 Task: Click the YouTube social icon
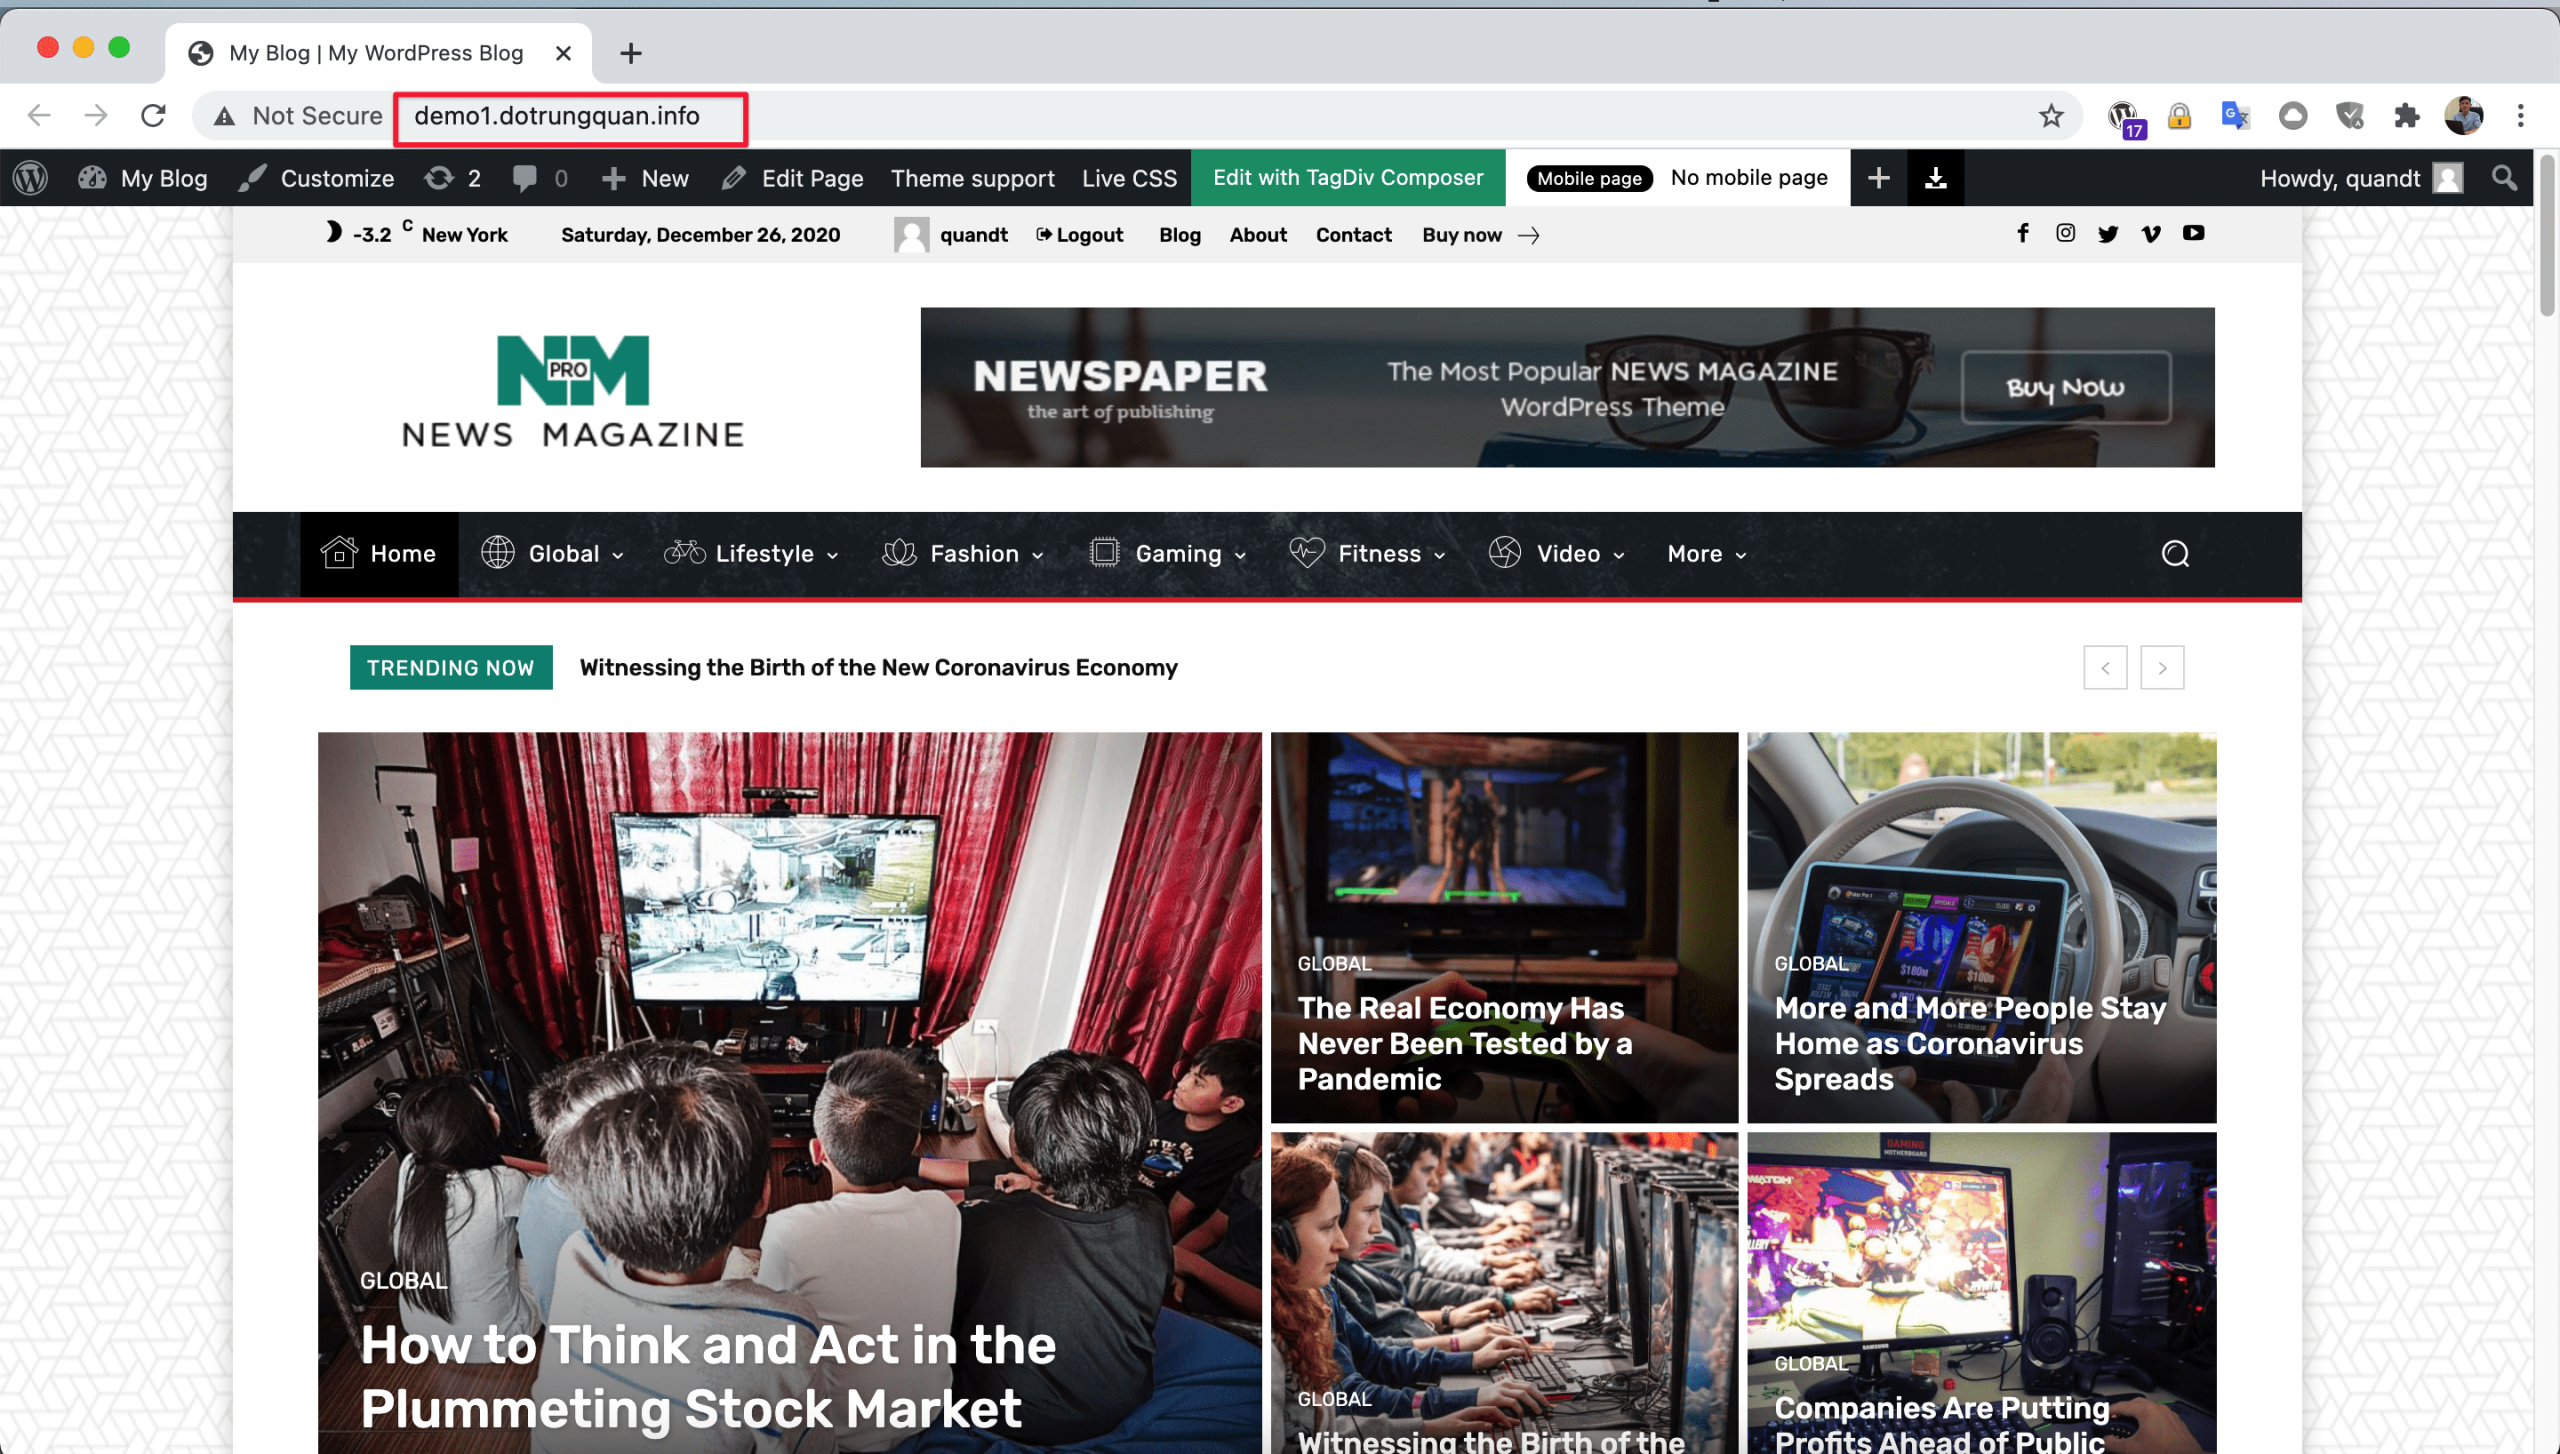pos(2193,233)
